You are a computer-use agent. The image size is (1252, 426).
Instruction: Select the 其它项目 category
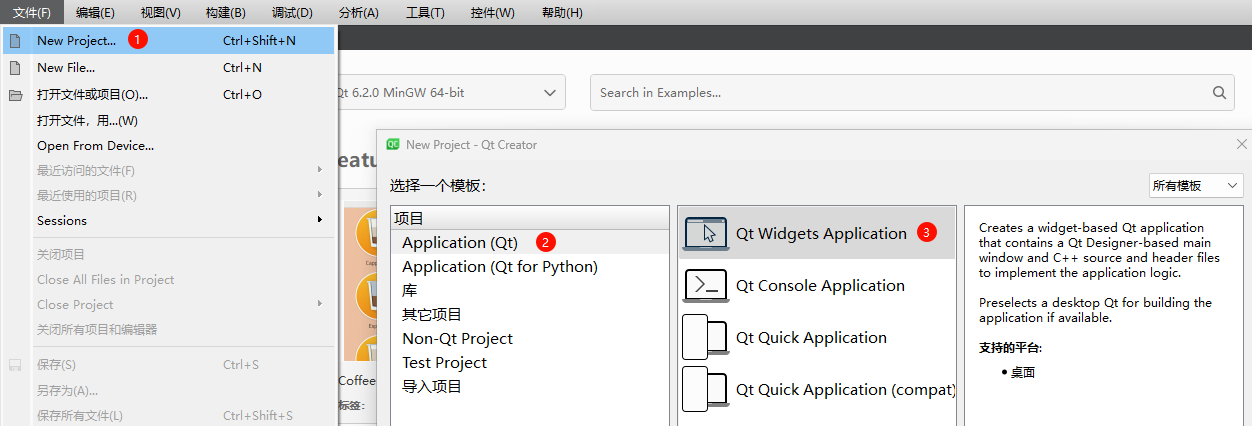tap(529, 314)
